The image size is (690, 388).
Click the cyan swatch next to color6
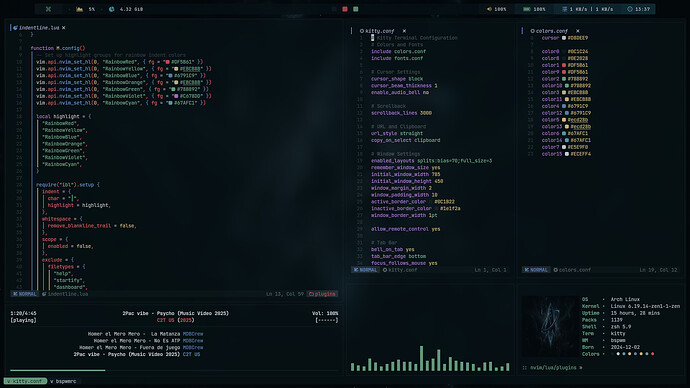coord(564,133)
